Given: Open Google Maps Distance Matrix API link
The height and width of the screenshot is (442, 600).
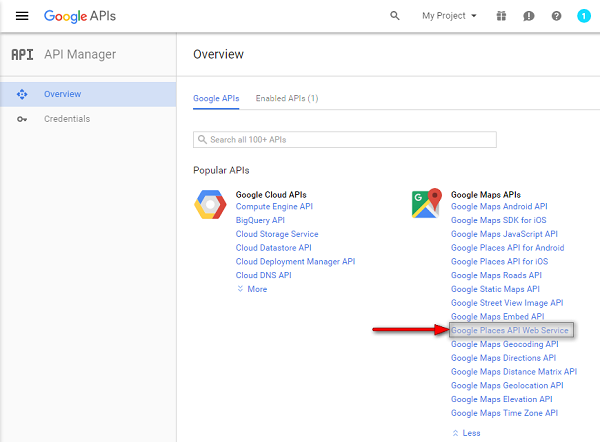Looking at the screenshot, I should tap(514, 372).
